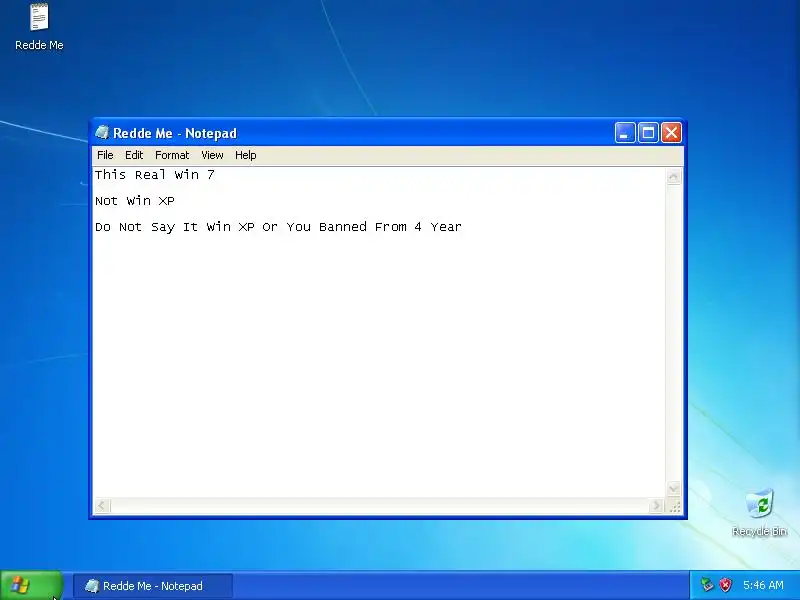Minimize the Notepad window
This screenshot has width=800, height=600.
625,133
